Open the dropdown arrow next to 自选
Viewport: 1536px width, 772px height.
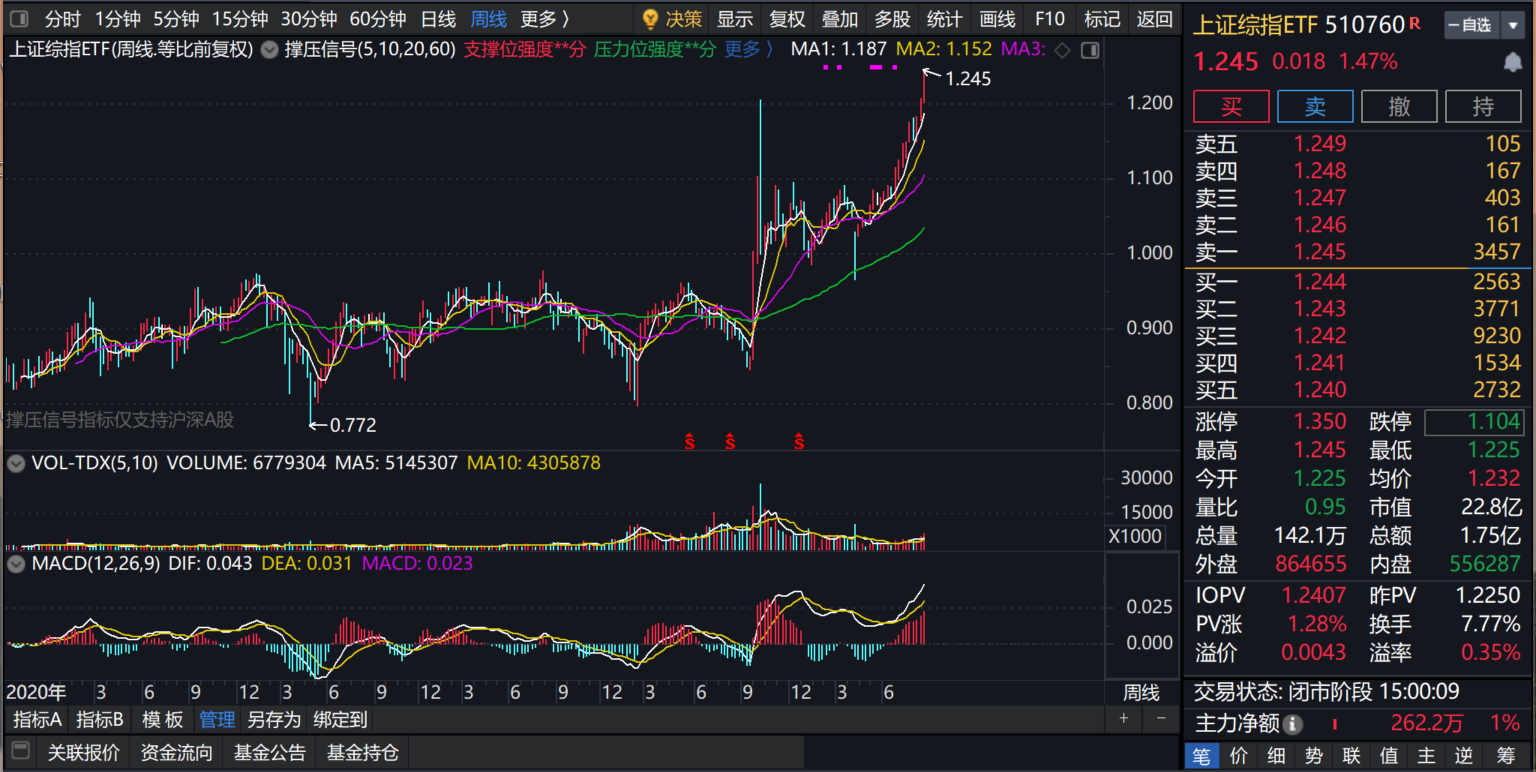[x=1512, y=25]
